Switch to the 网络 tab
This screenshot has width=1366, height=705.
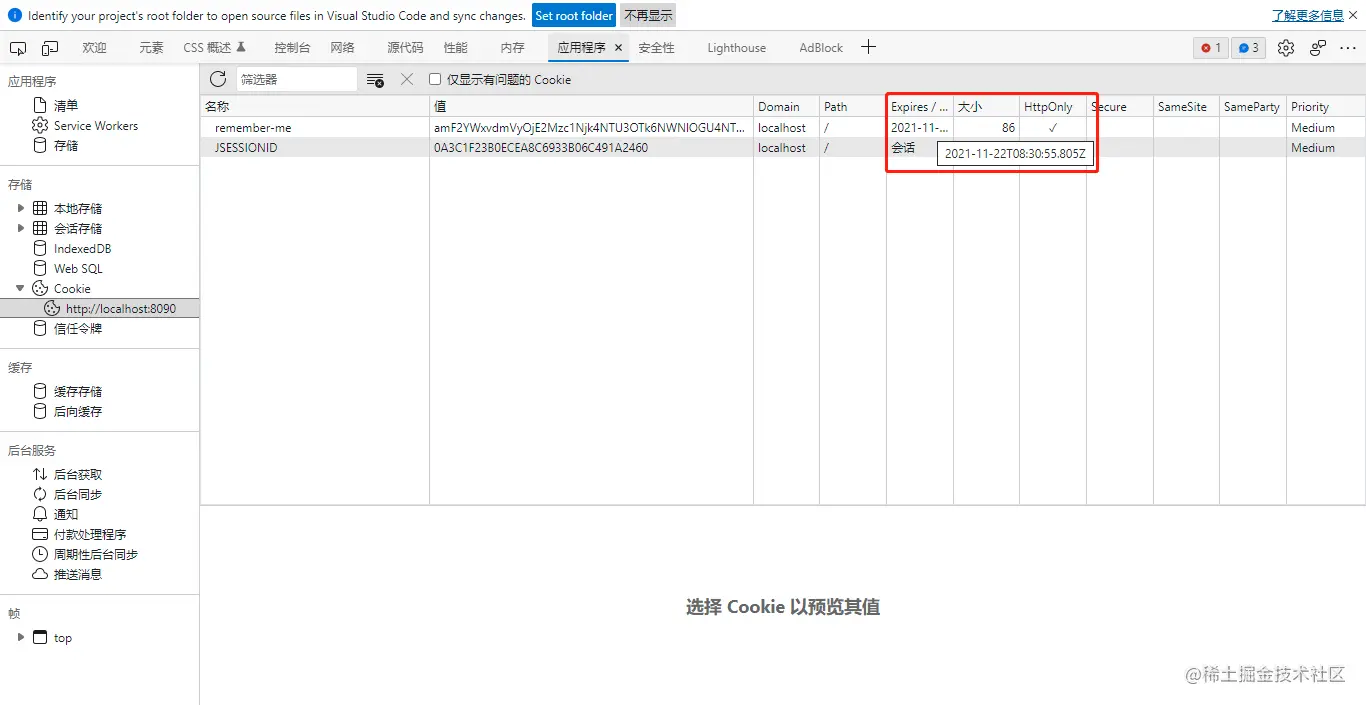tap(342, 48)
